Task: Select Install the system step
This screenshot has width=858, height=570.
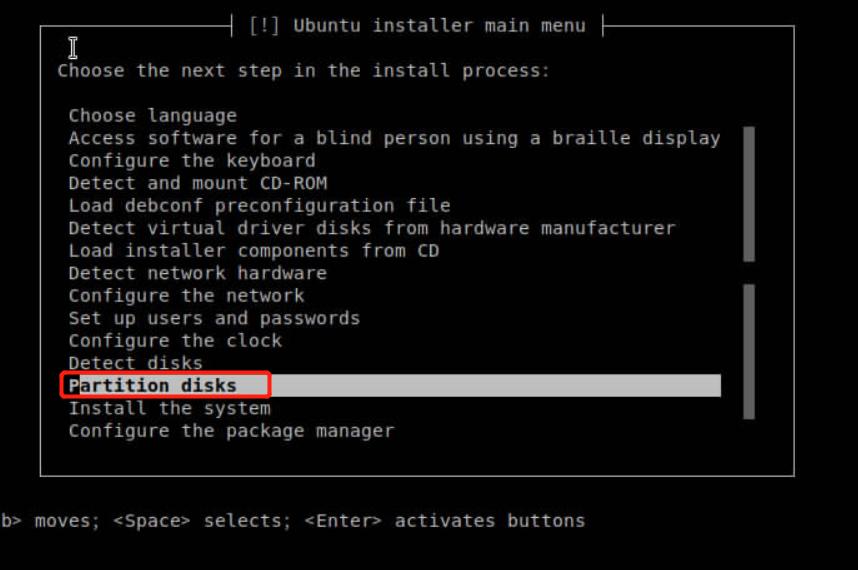Action: coord(170,408)
